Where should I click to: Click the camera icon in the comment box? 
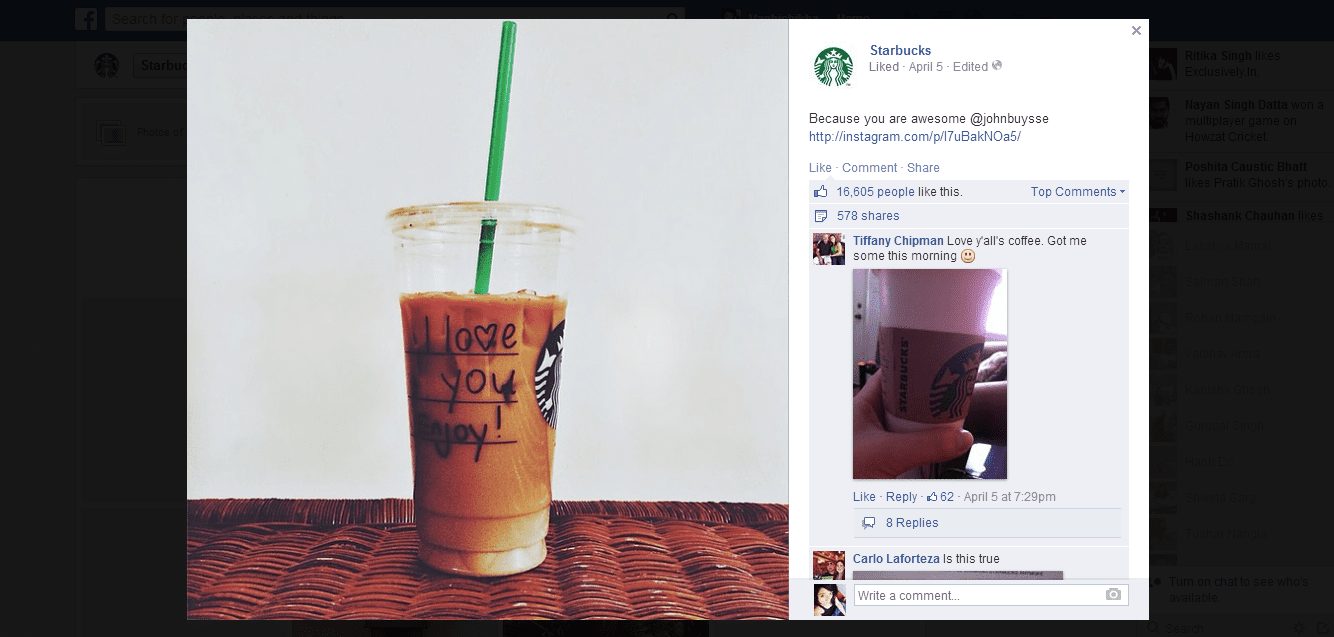[1113, 595]
